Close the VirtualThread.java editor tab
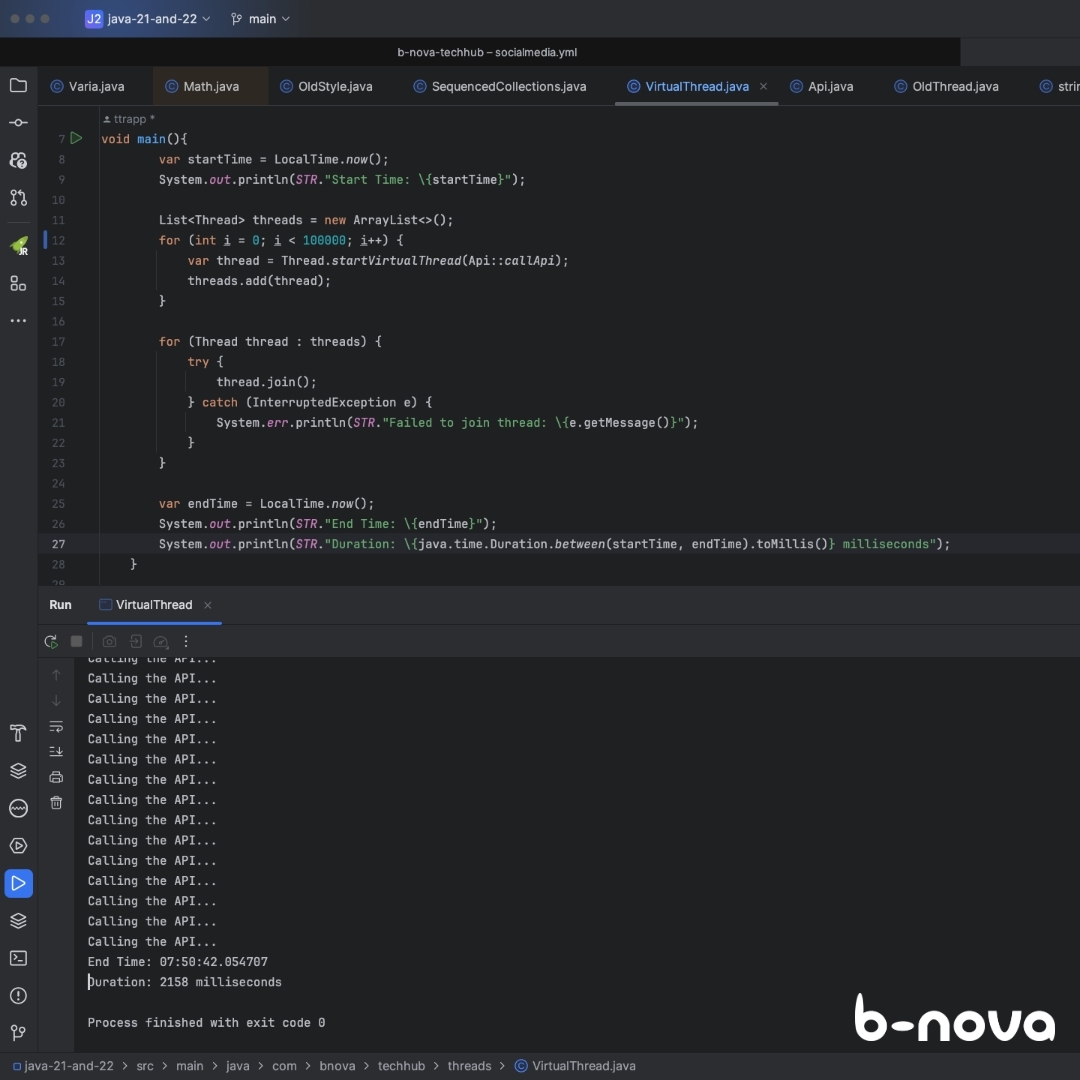The image size is (1080, 1080). [763, 86]
